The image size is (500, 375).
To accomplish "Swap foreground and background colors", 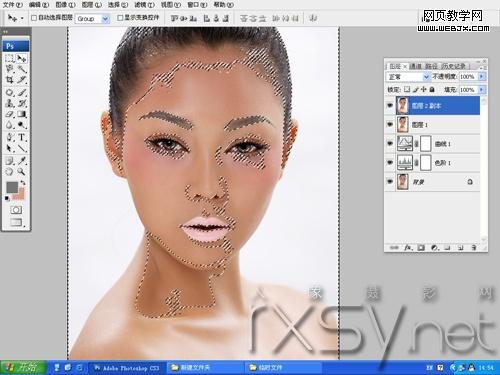I will (23, 183).
